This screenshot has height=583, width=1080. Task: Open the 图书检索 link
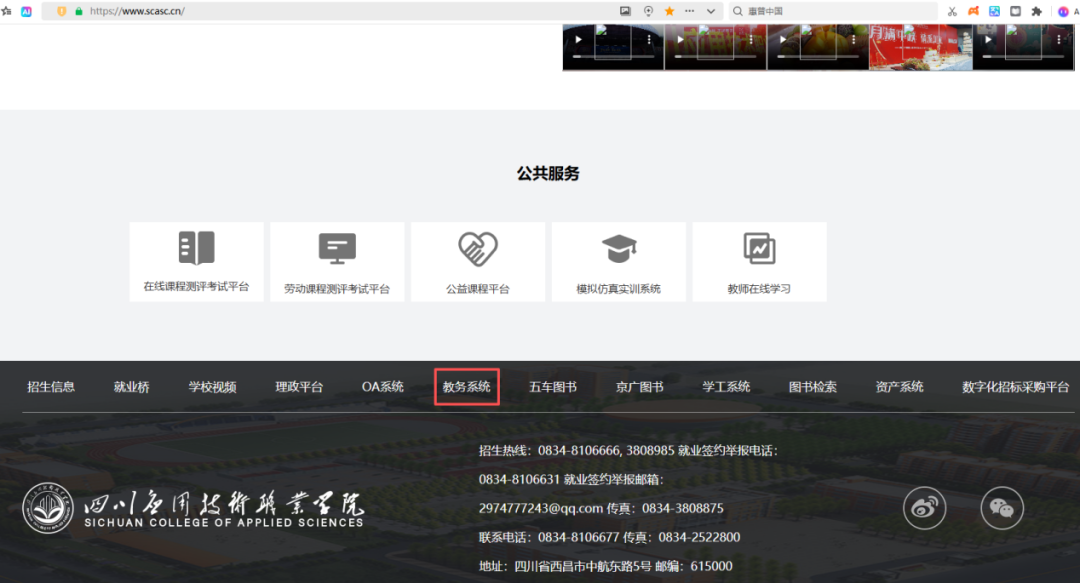point(813,387)
